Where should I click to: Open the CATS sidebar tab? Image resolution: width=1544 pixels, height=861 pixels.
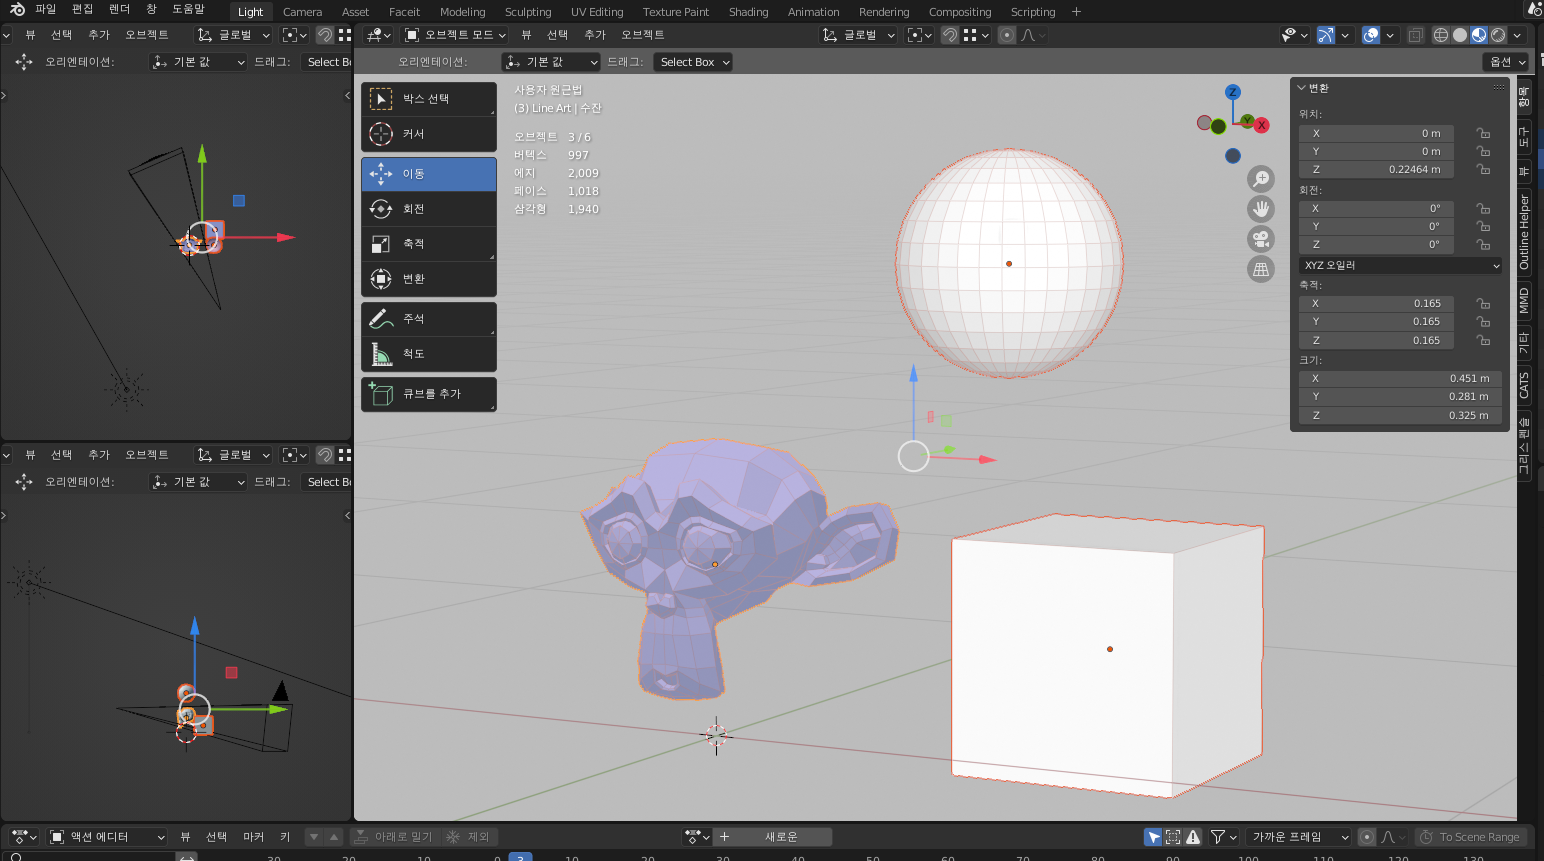click(x=1524, y=385)
